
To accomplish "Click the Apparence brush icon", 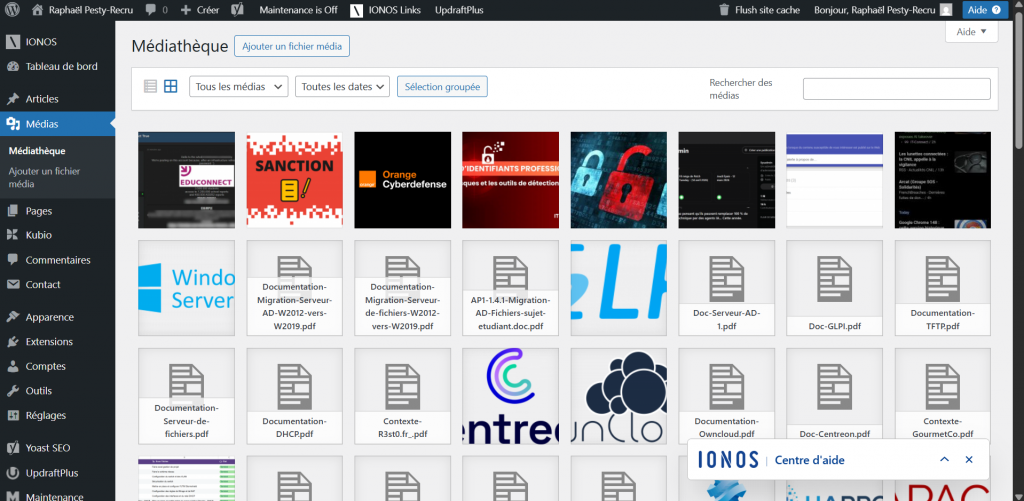I will point(12,317).
